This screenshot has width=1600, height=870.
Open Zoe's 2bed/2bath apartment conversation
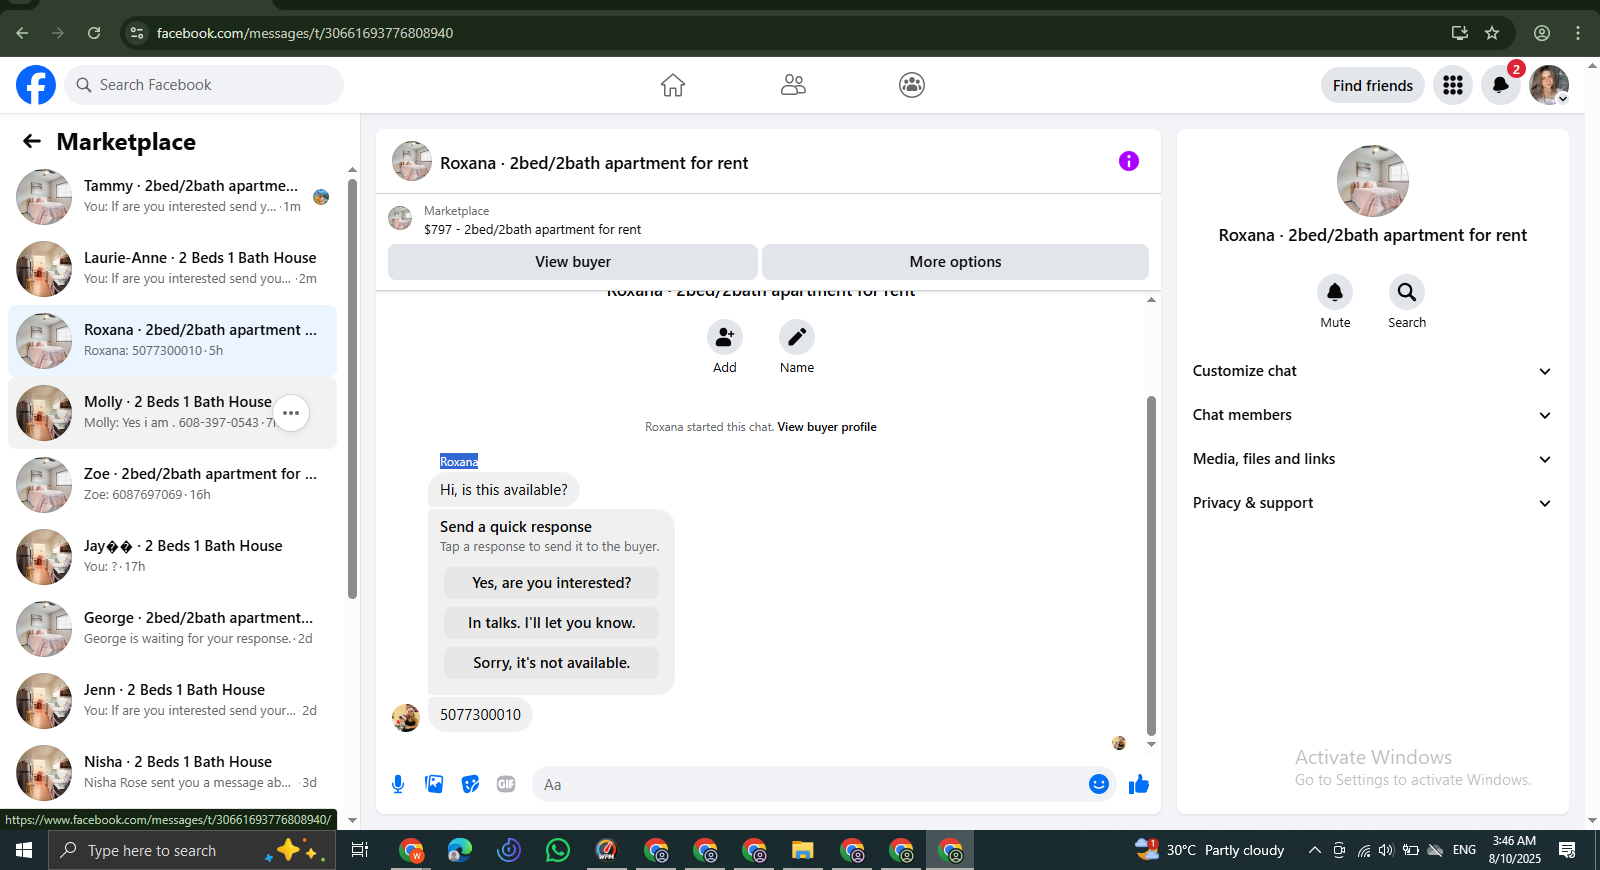tap(172, 485)
